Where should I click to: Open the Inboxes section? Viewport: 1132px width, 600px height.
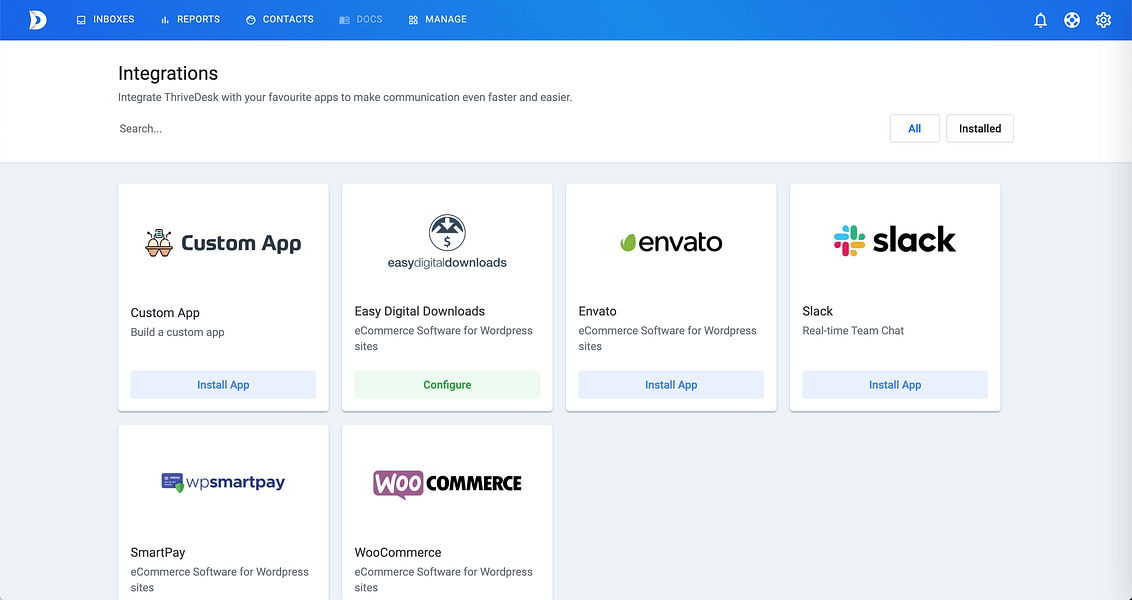pos(104,19)
